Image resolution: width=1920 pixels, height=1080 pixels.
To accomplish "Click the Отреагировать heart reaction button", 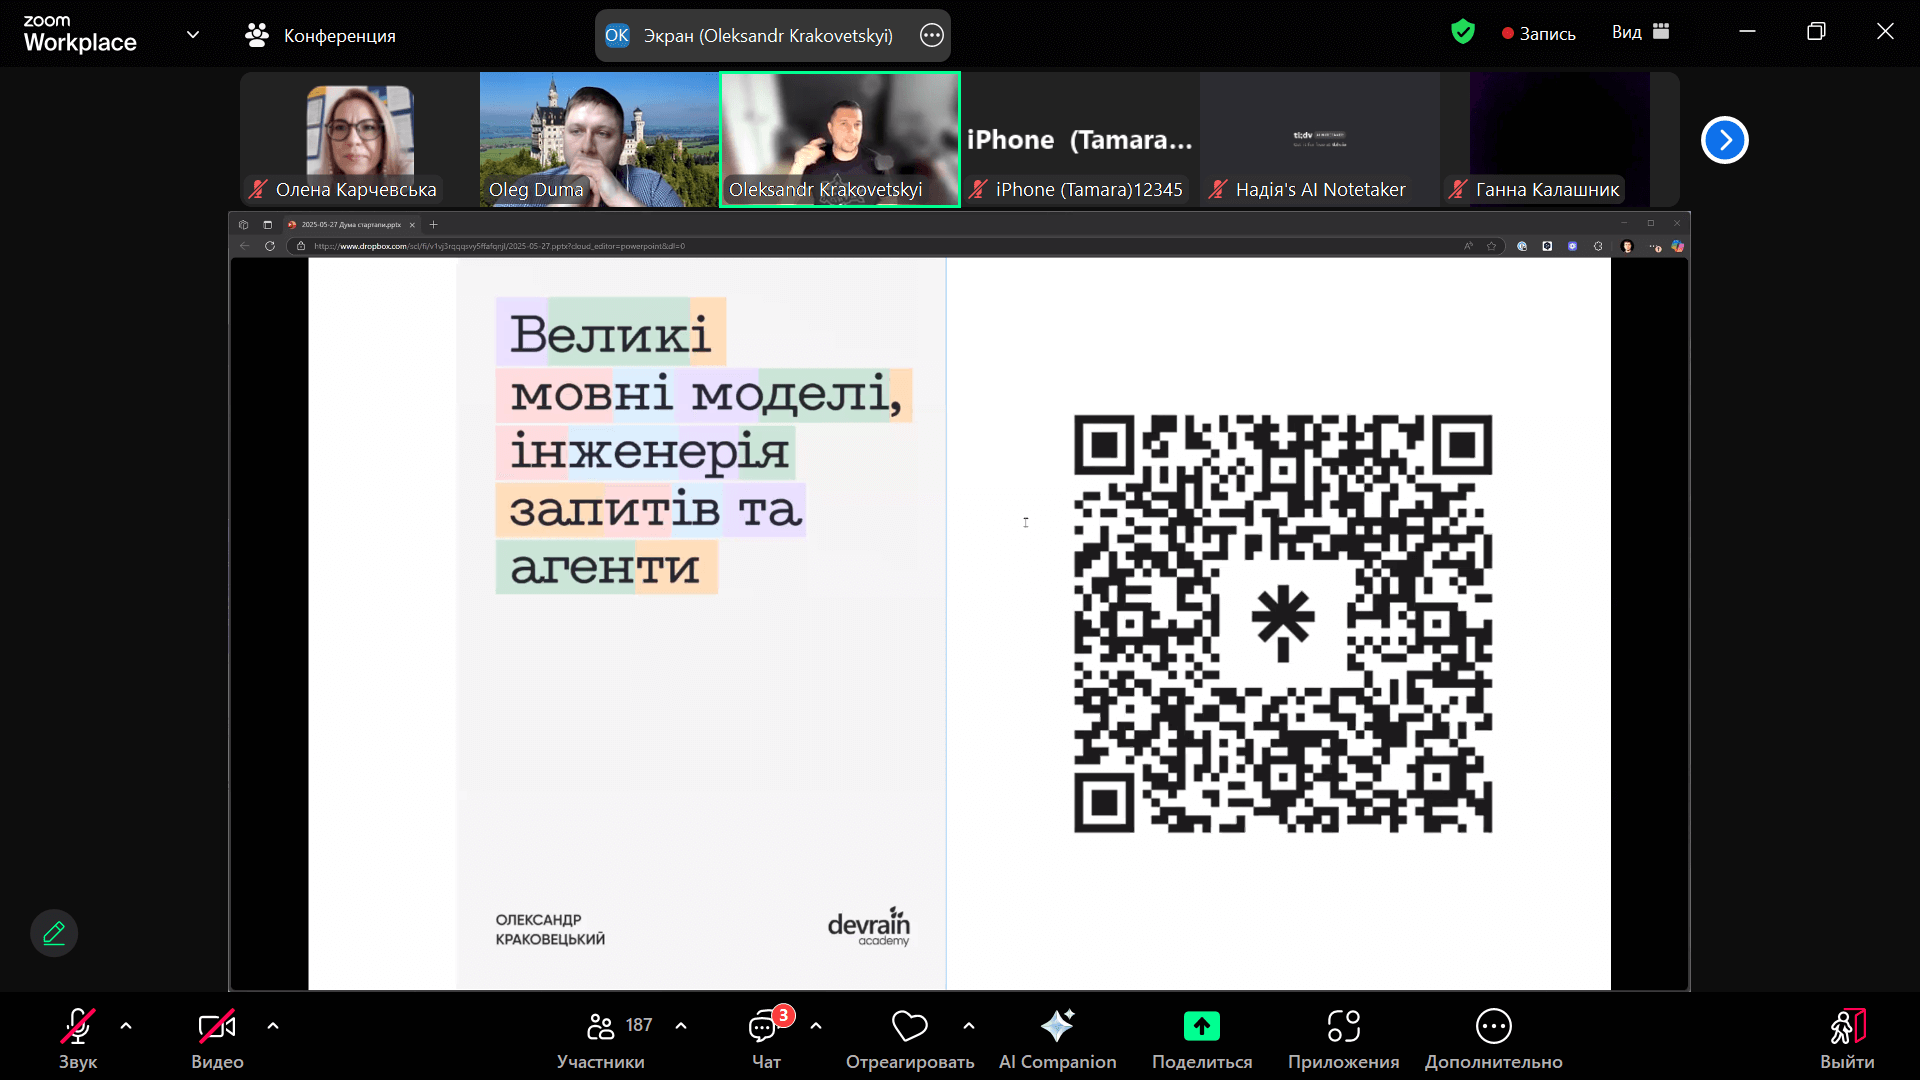I will tap(910, 1038).
